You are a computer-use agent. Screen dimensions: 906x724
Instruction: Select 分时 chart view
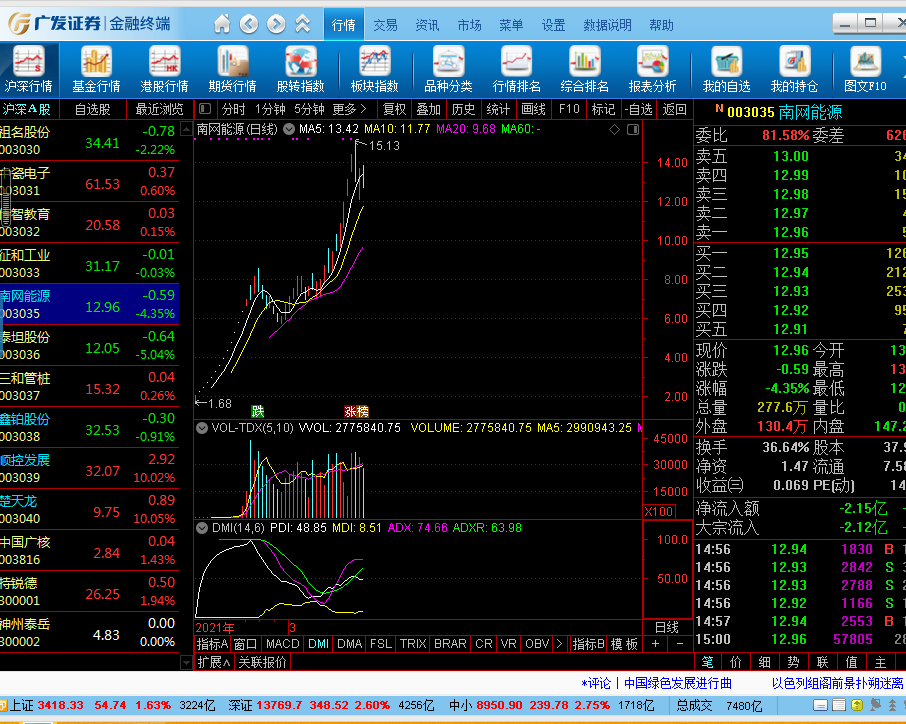tap(233, 109)
